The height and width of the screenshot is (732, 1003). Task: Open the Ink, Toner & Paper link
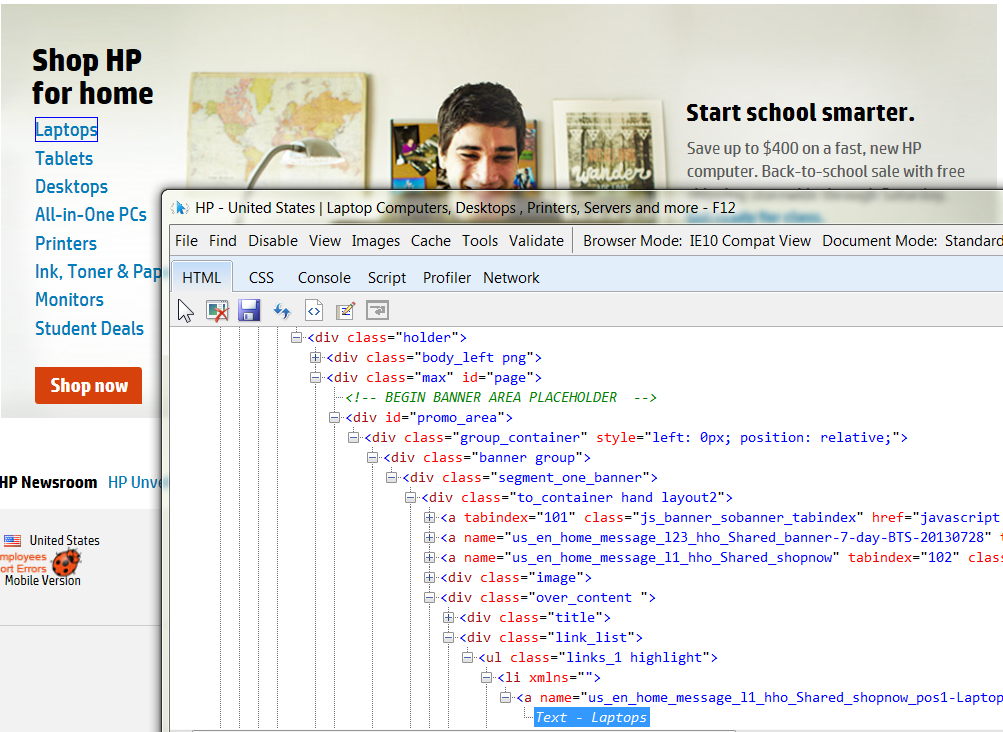coord(98,272)
